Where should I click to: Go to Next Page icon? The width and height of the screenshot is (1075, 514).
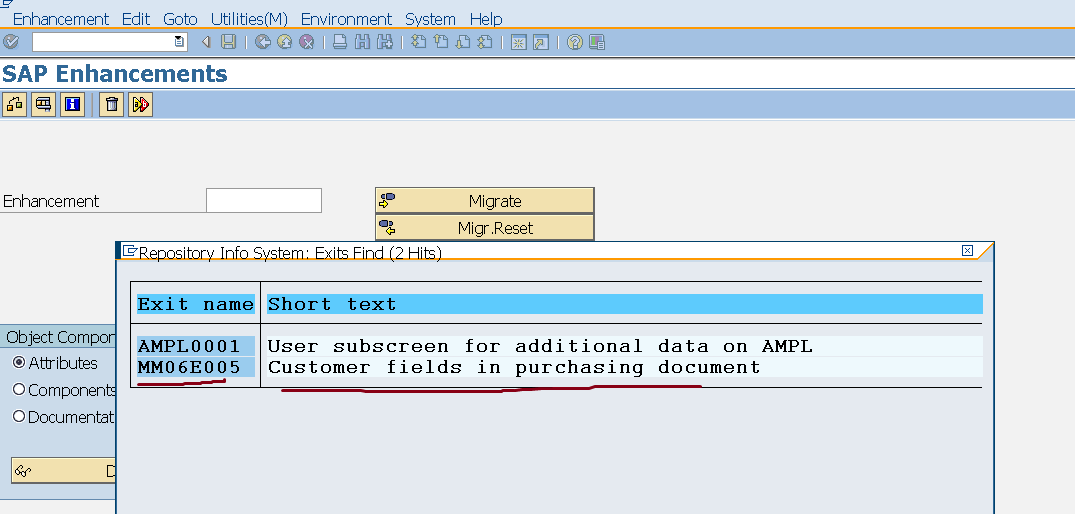coord(463,42)
